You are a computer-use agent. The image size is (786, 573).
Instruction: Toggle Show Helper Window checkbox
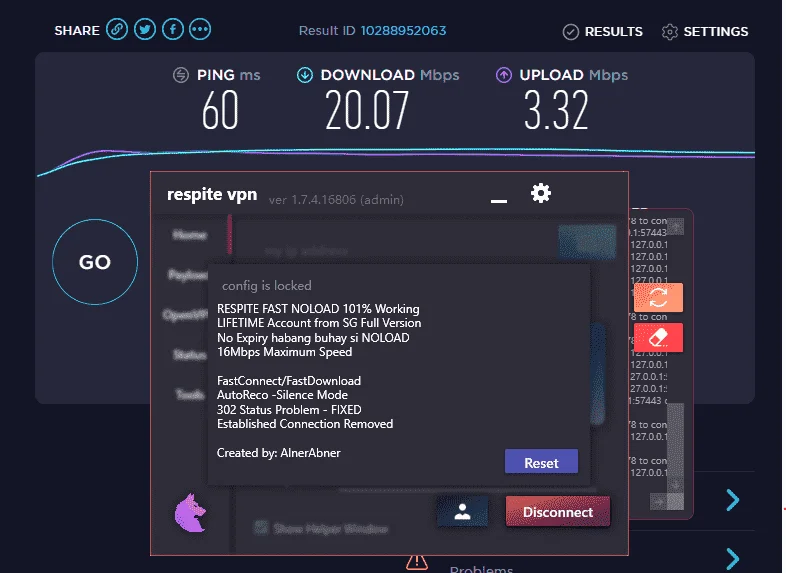click(261, 528)
